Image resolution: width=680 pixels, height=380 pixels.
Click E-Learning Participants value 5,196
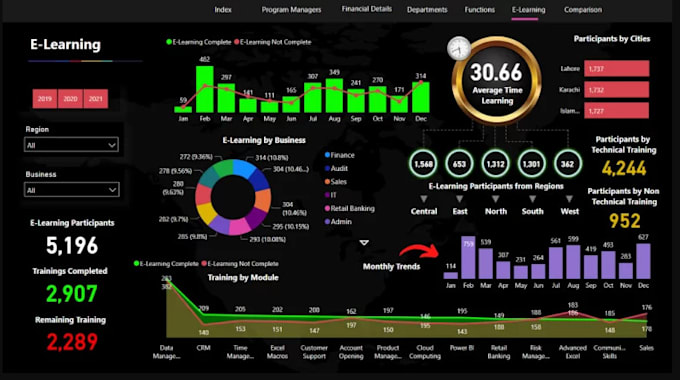point(72,246)
